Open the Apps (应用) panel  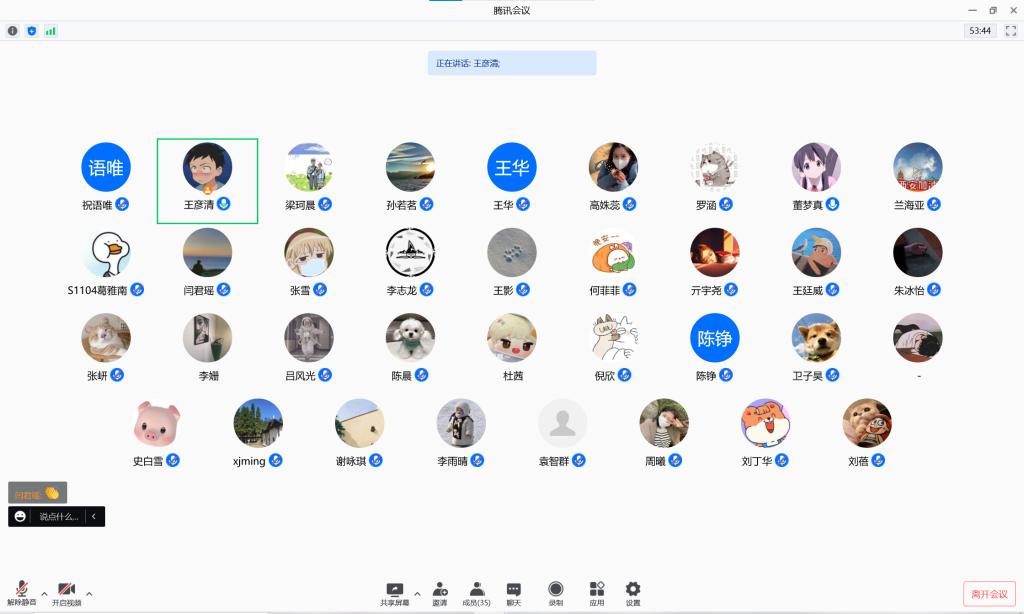pos(597,593)
